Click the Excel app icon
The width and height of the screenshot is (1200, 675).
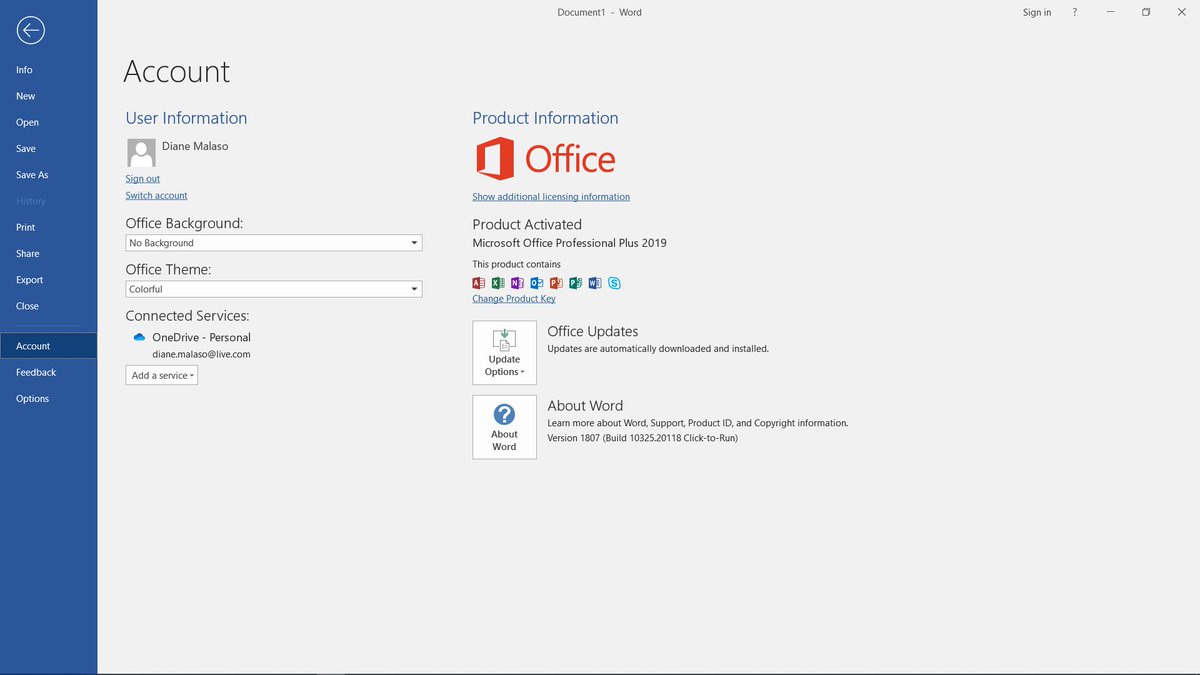click(498, 283)
